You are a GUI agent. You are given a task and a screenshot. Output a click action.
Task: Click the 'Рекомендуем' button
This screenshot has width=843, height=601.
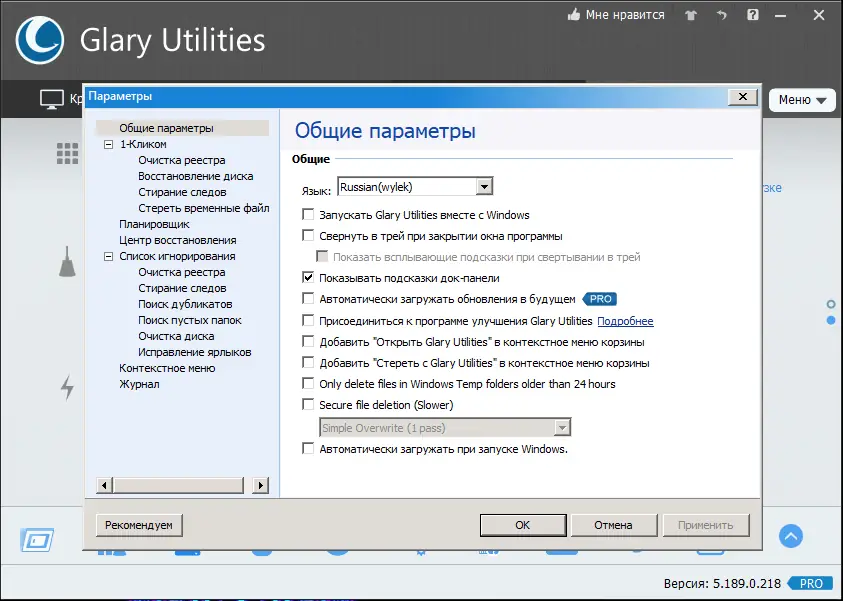point(139,525)
